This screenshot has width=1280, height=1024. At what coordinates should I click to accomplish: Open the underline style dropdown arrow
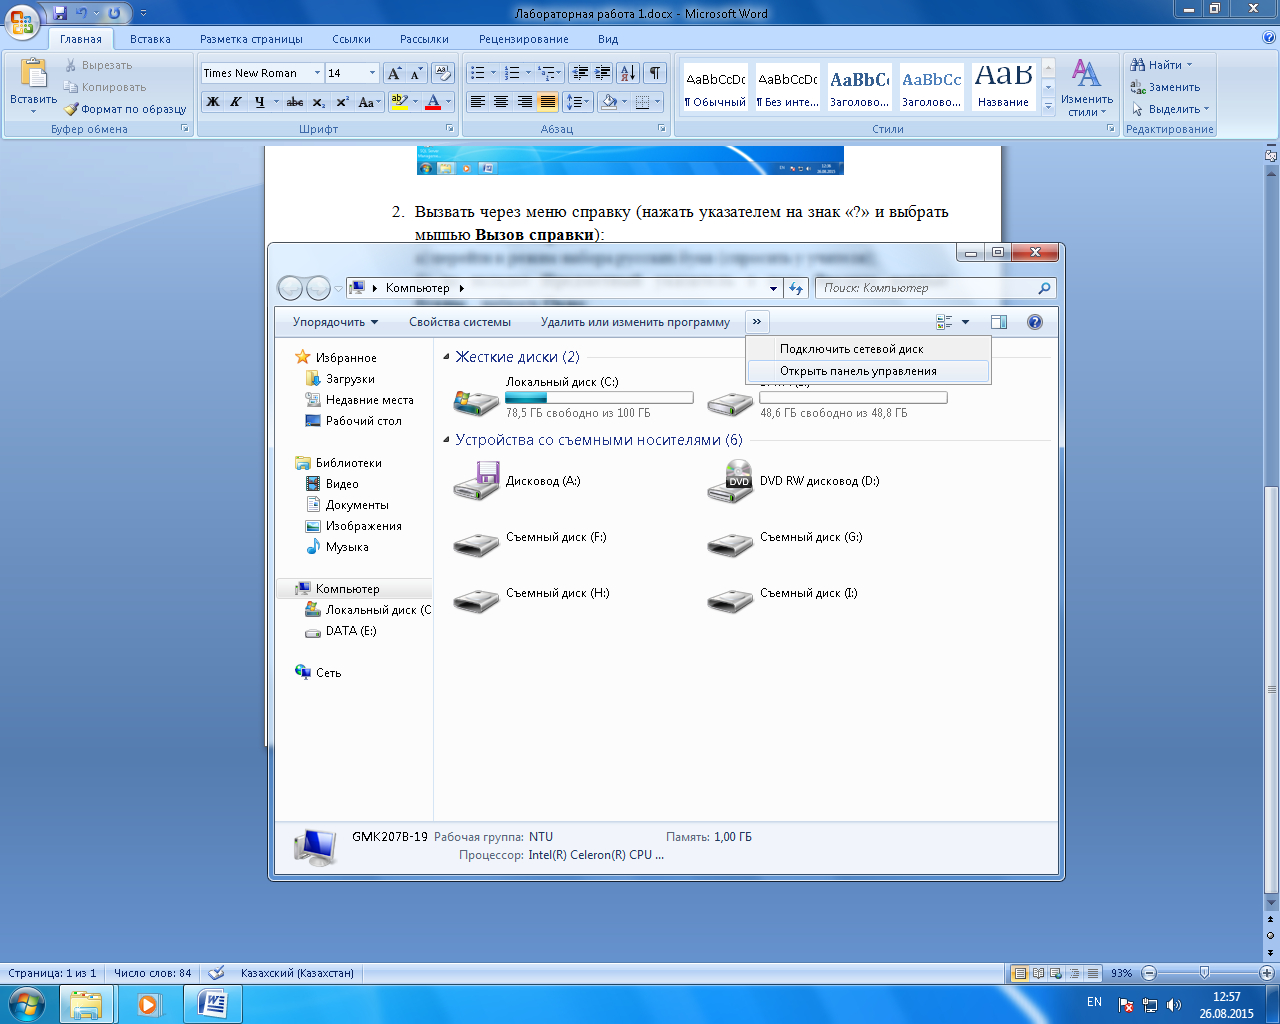pos(275,102)
